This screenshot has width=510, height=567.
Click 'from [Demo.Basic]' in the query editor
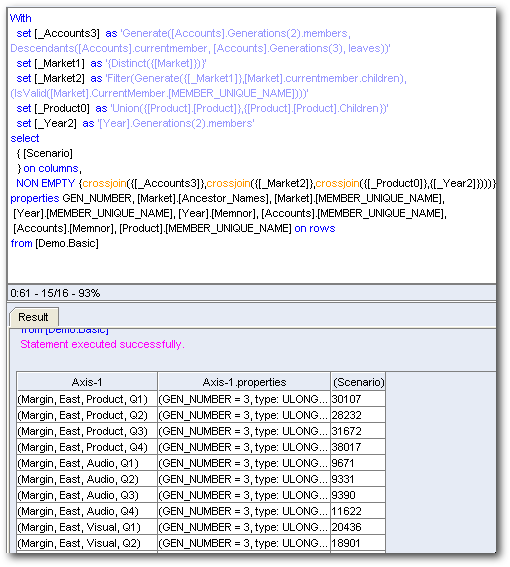(55, 243)
